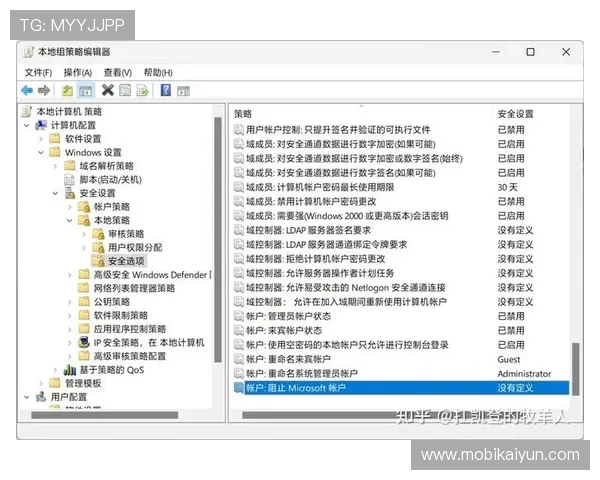Click policy icon beside 帐户: 阻止 Microsoft 帐户

click(239, 388)
